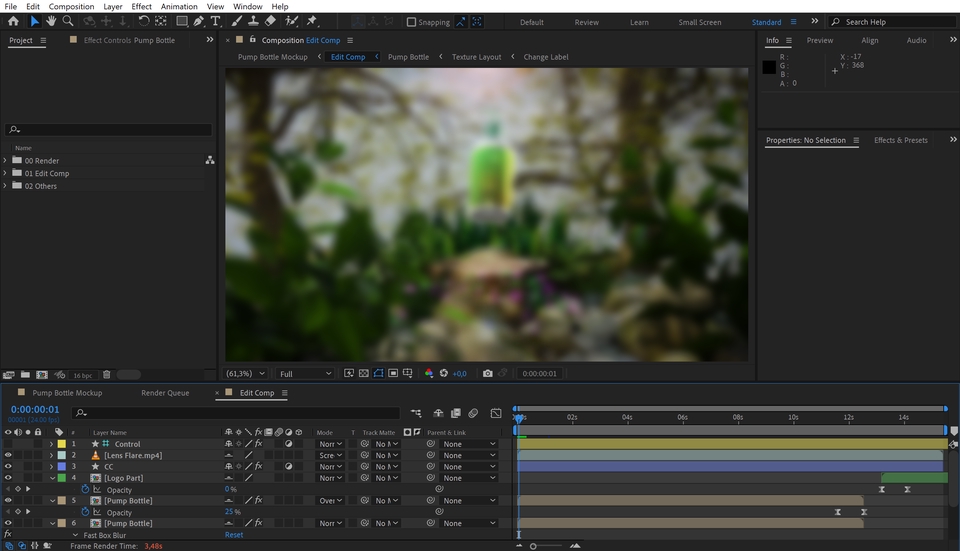This screenshot has width=960, height=551.
Task: Activate the Puppet Pin tool
Action: [312, 21]
